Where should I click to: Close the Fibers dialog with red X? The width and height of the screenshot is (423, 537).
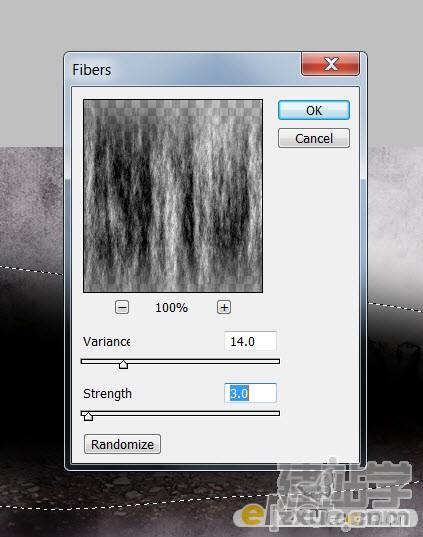tap(330, 64)
